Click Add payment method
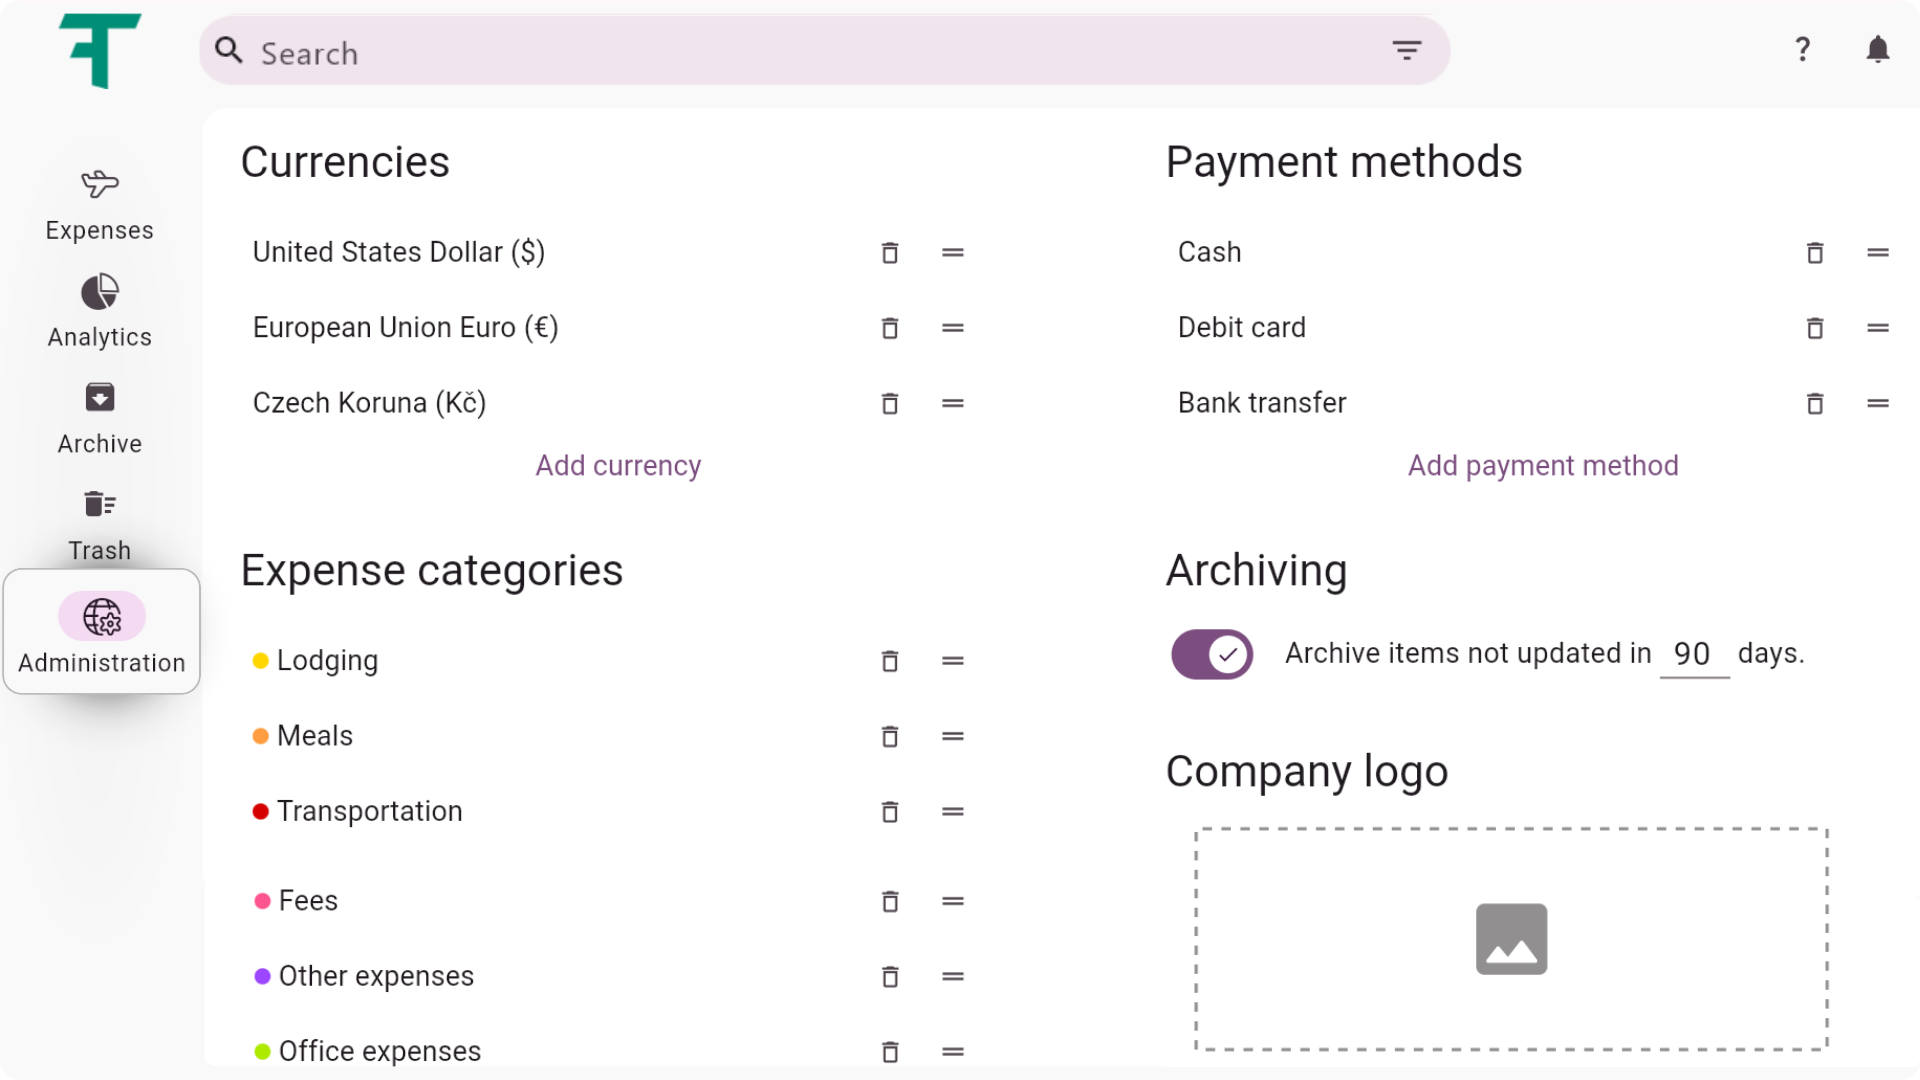 [1543, 465]
